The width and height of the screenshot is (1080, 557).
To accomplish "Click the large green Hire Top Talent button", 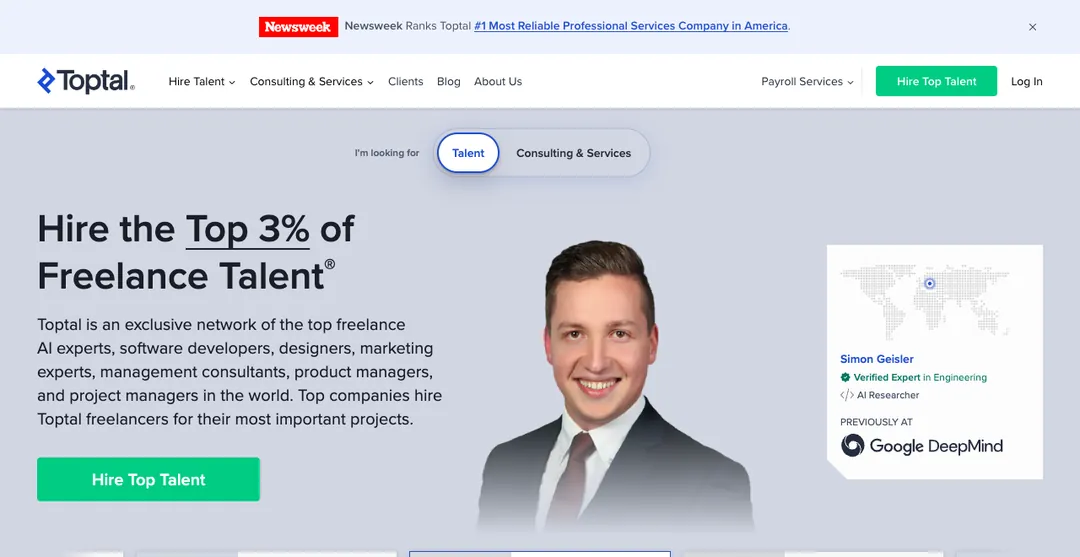I will [148, 479].
